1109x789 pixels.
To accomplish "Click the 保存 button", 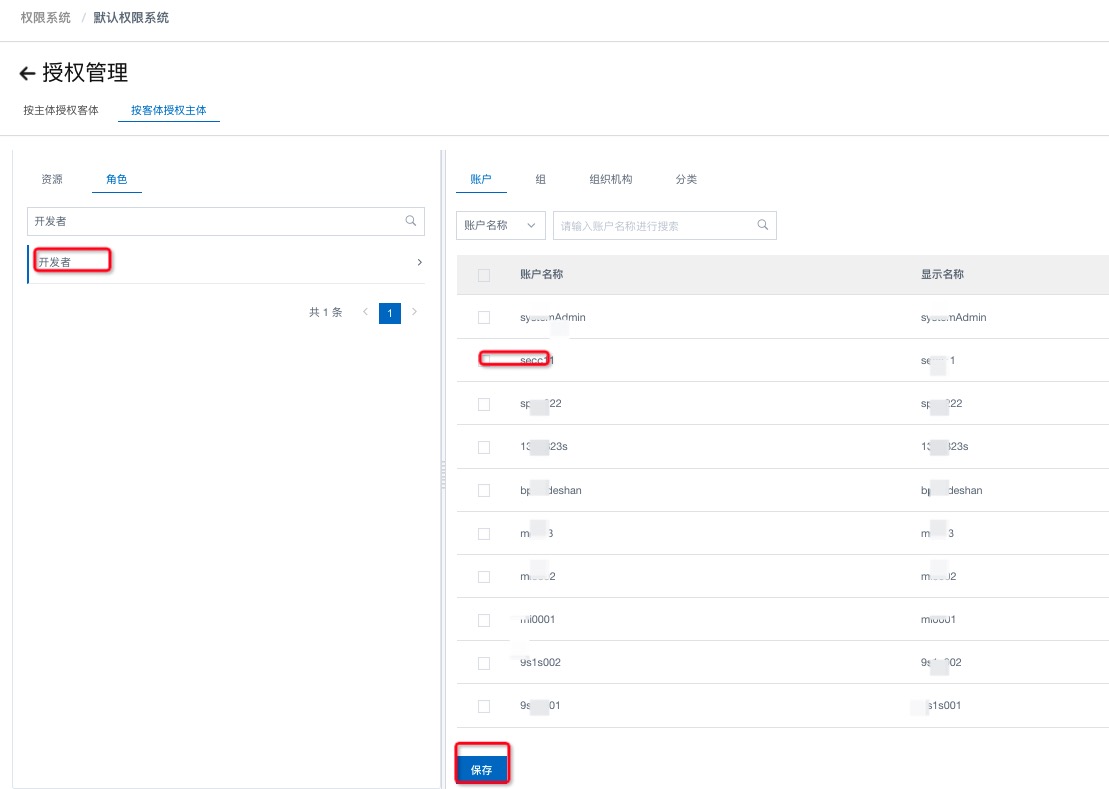I will coord(482,769).
